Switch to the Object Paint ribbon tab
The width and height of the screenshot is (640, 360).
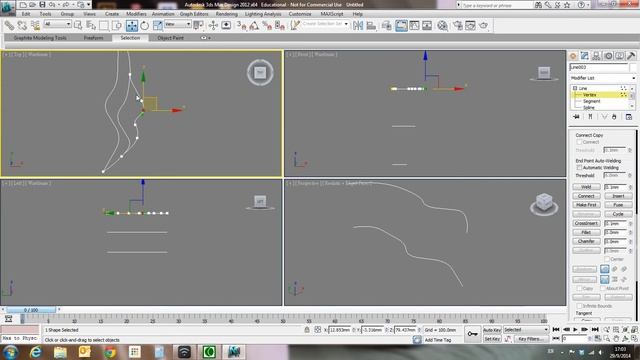click(171, 38)
